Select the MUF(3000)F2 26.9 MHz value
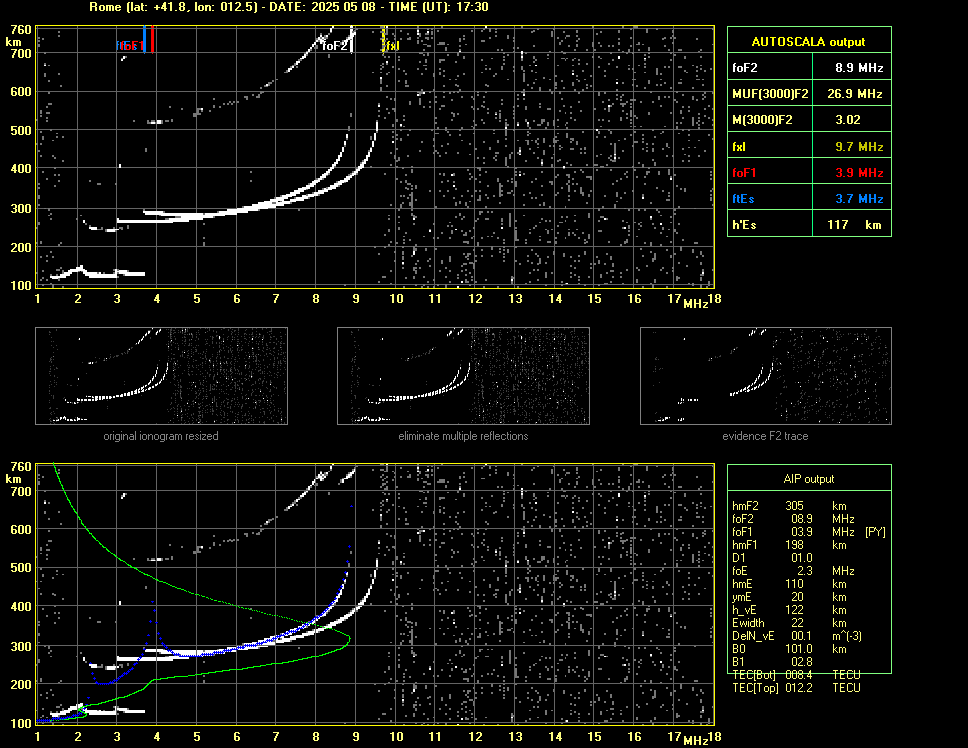This screenshot has width=968, height=748. (854, 94)
